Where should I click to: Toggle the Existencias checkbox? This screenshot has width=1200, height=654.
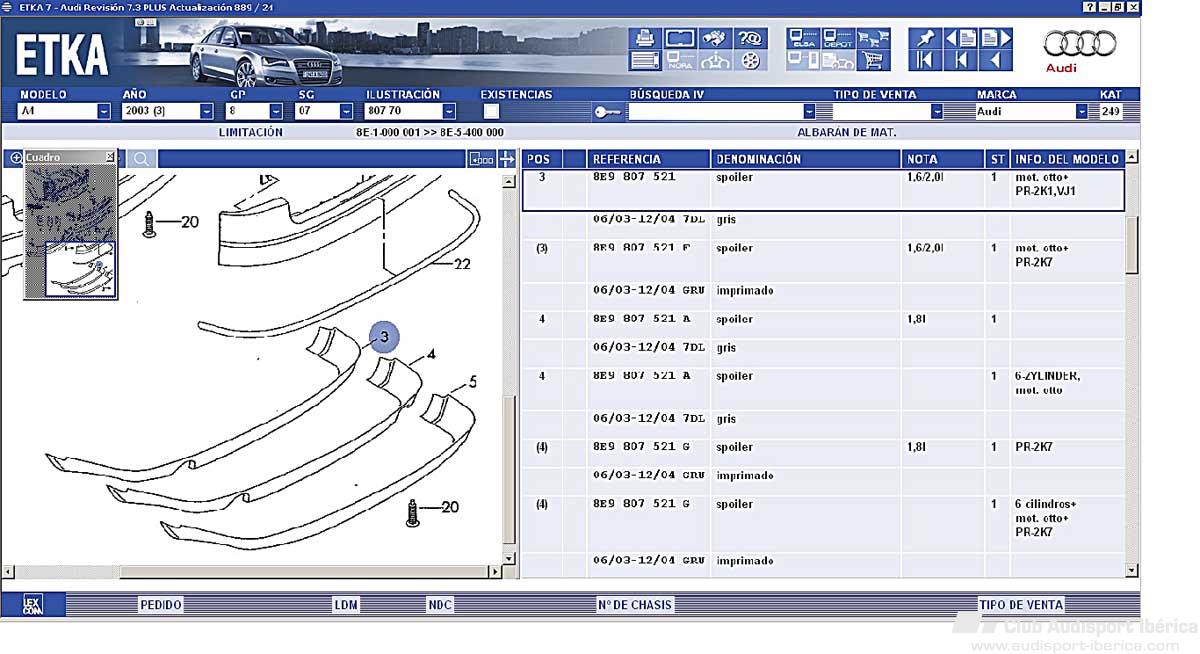[x=492, y=112]
